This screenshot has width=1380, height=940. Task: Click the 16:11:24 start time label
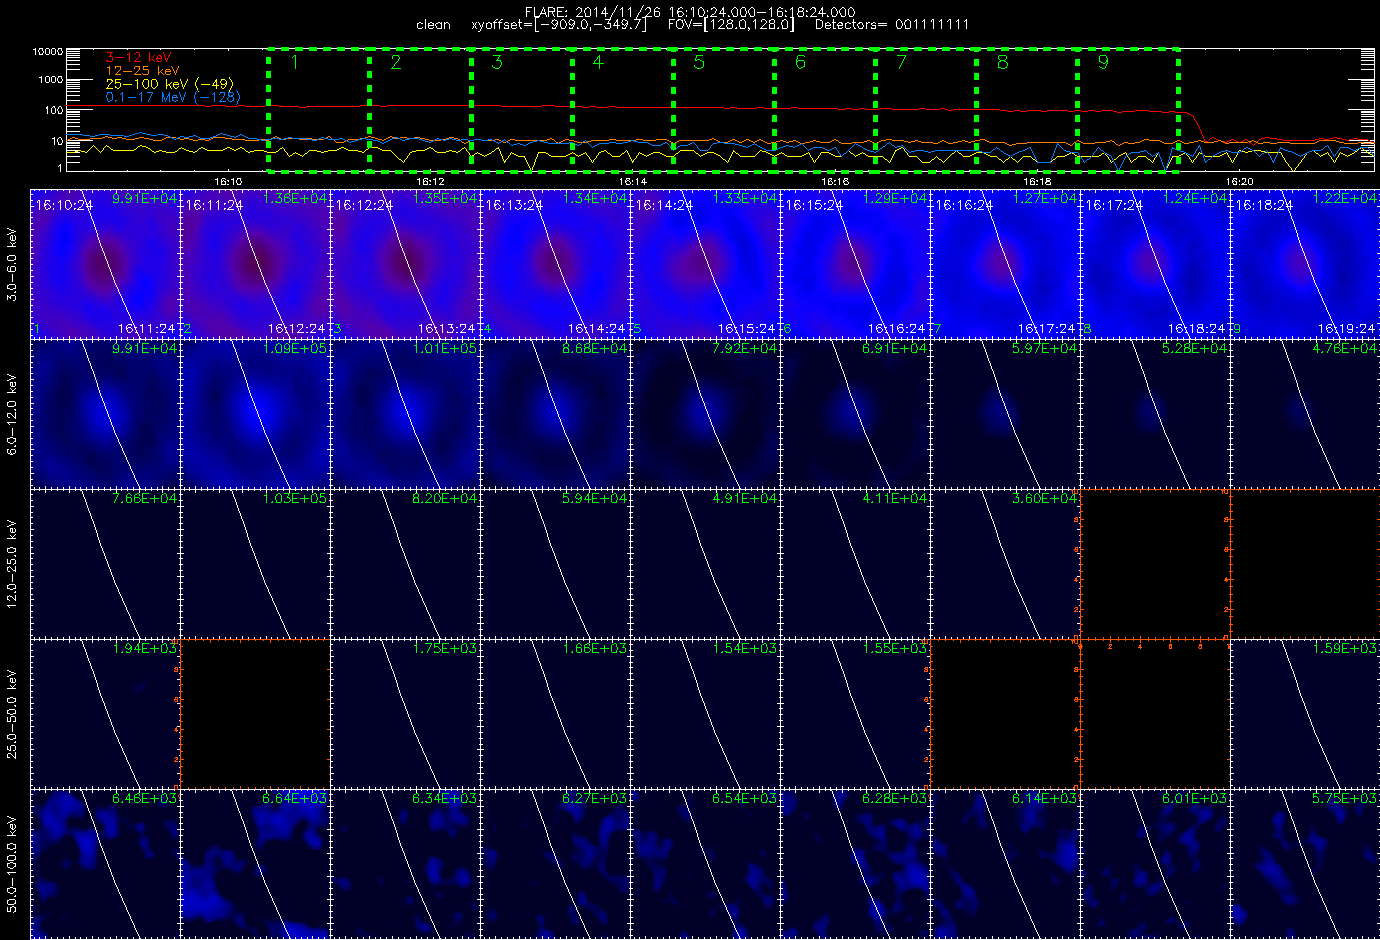214,205
